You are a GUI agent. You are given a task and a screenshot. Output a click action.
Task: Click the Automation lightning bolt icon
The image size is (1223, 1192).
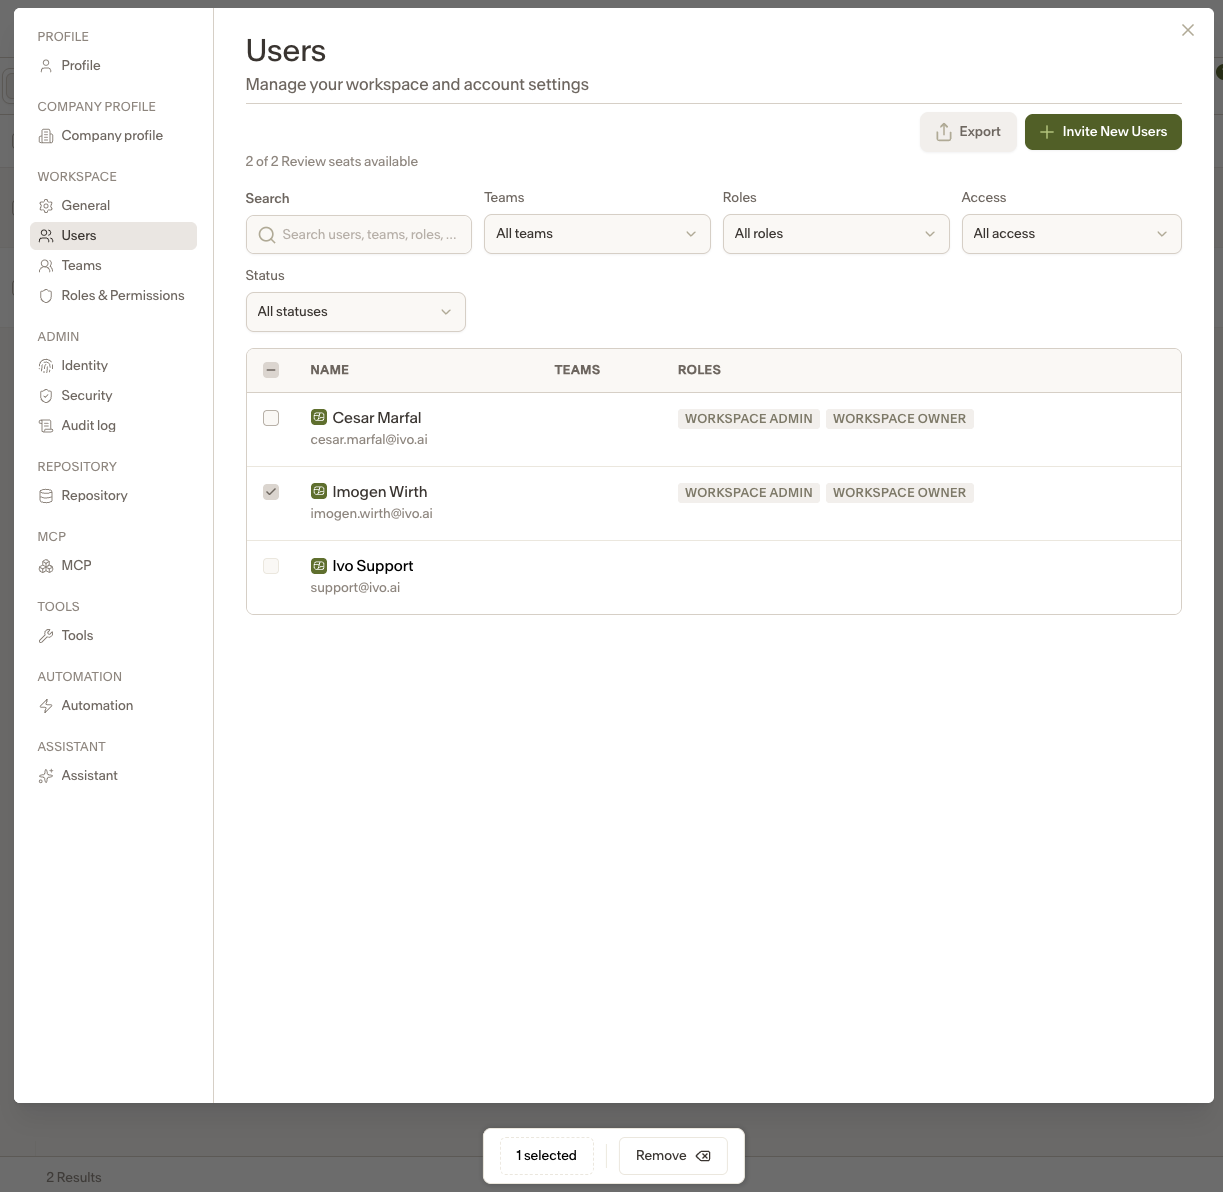[x=46, y=706]
